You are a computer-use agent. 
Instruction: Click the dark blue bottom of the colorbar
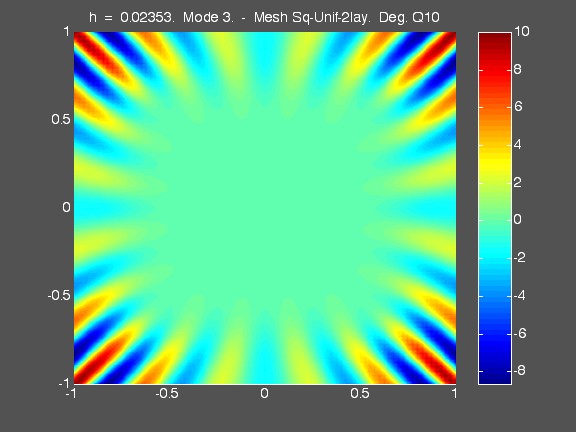495,377
